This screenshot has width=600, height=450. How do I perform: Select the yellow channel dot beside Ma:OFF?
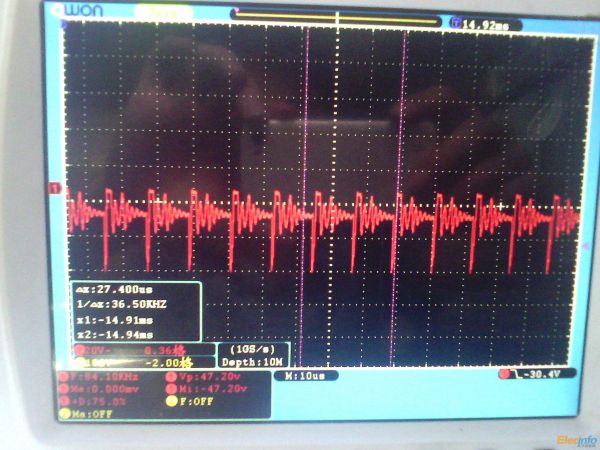tap(64, 414)
